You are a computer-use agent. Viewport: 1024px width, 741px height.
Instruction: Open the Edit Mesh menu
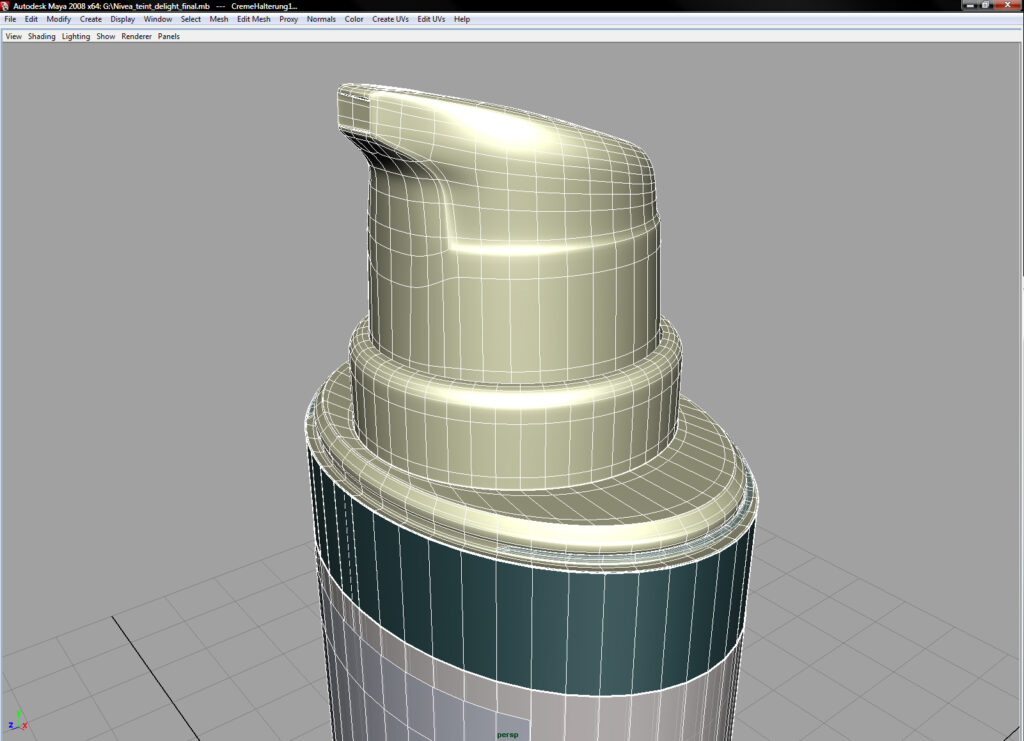[253, 19]
